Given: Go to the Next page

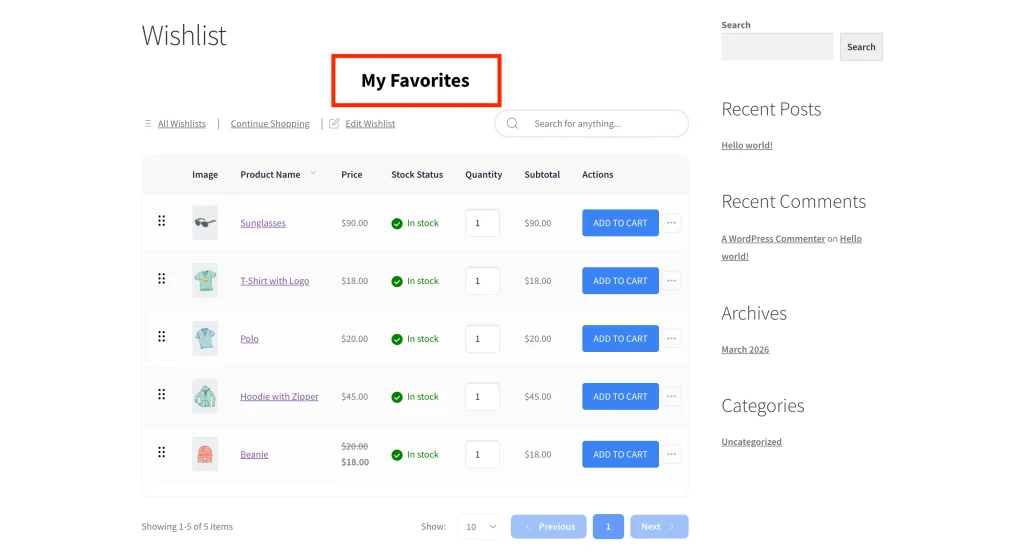Looking at the screenshot, I should coord(659,526).
